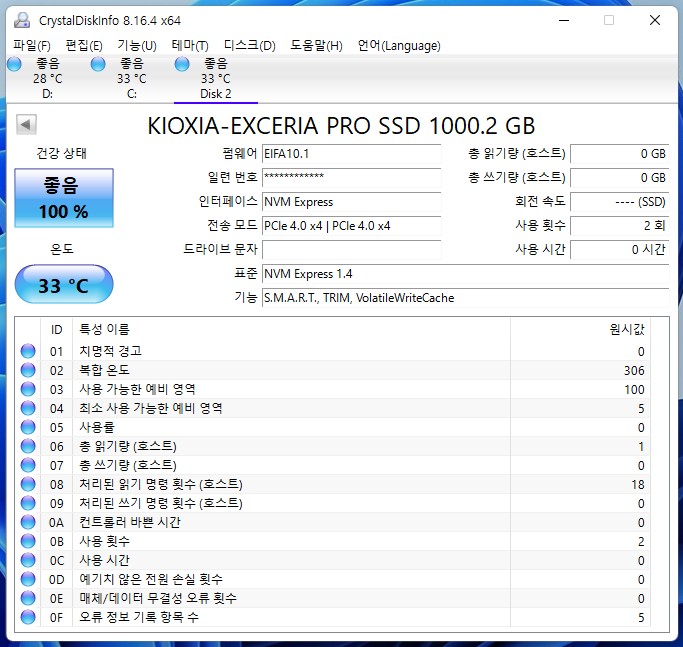
Task: Open the 파일(F) menu
Action: pos(32,45)
